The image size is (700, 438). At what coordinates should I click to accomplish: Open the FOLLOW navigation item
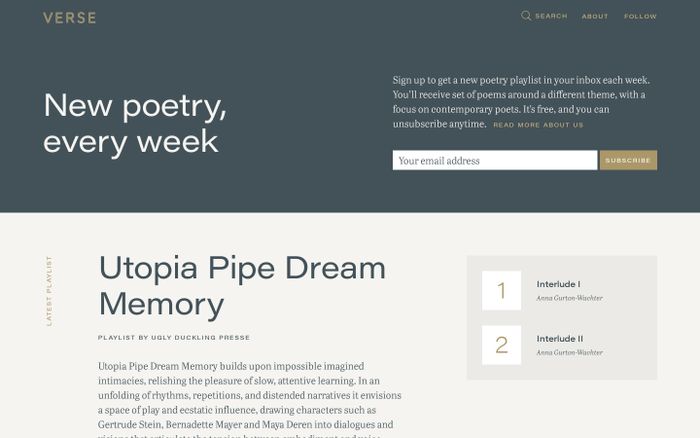[640, 17]
